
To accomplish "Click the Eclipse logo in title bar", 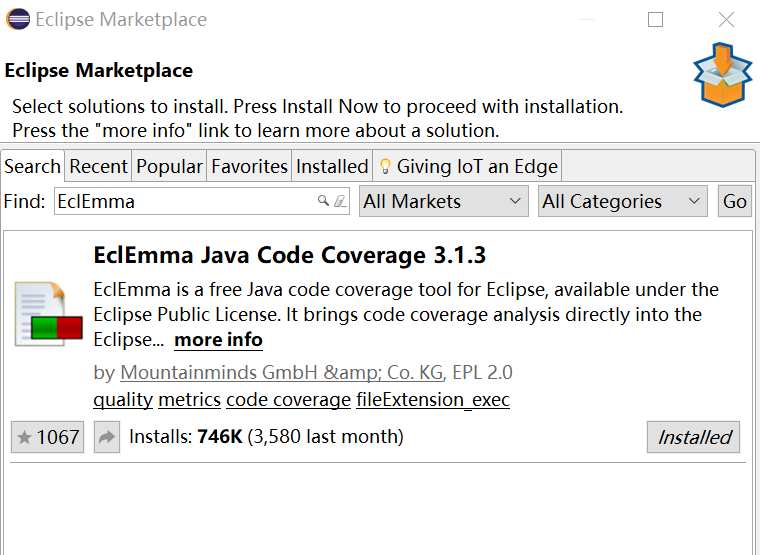I will click(18, 20).
